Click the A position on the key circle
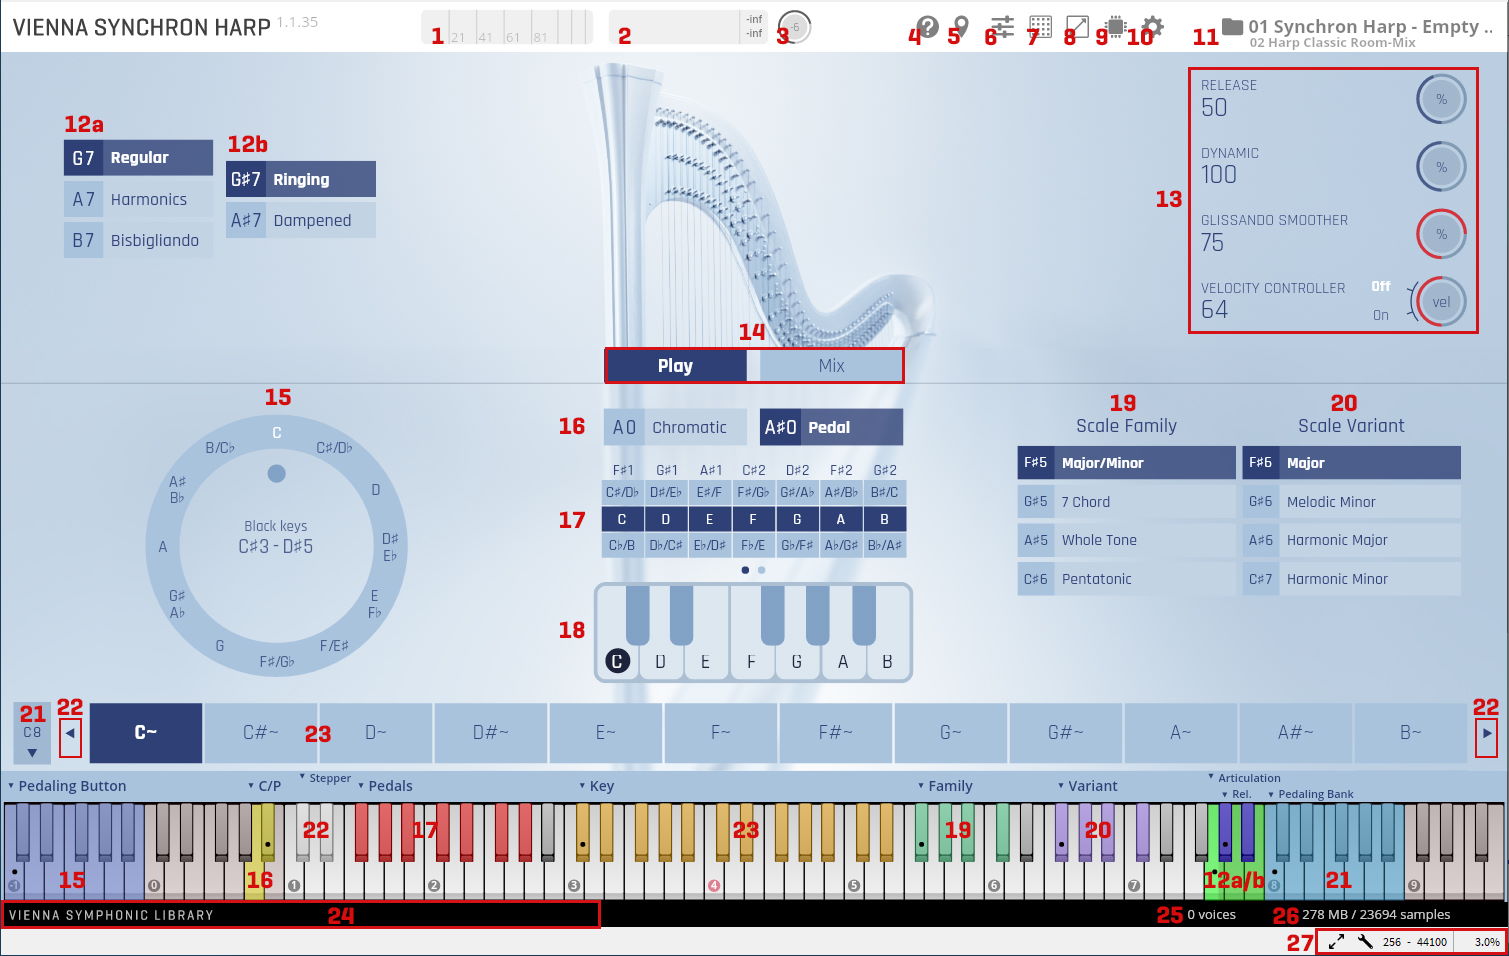 tap(163, 547)
